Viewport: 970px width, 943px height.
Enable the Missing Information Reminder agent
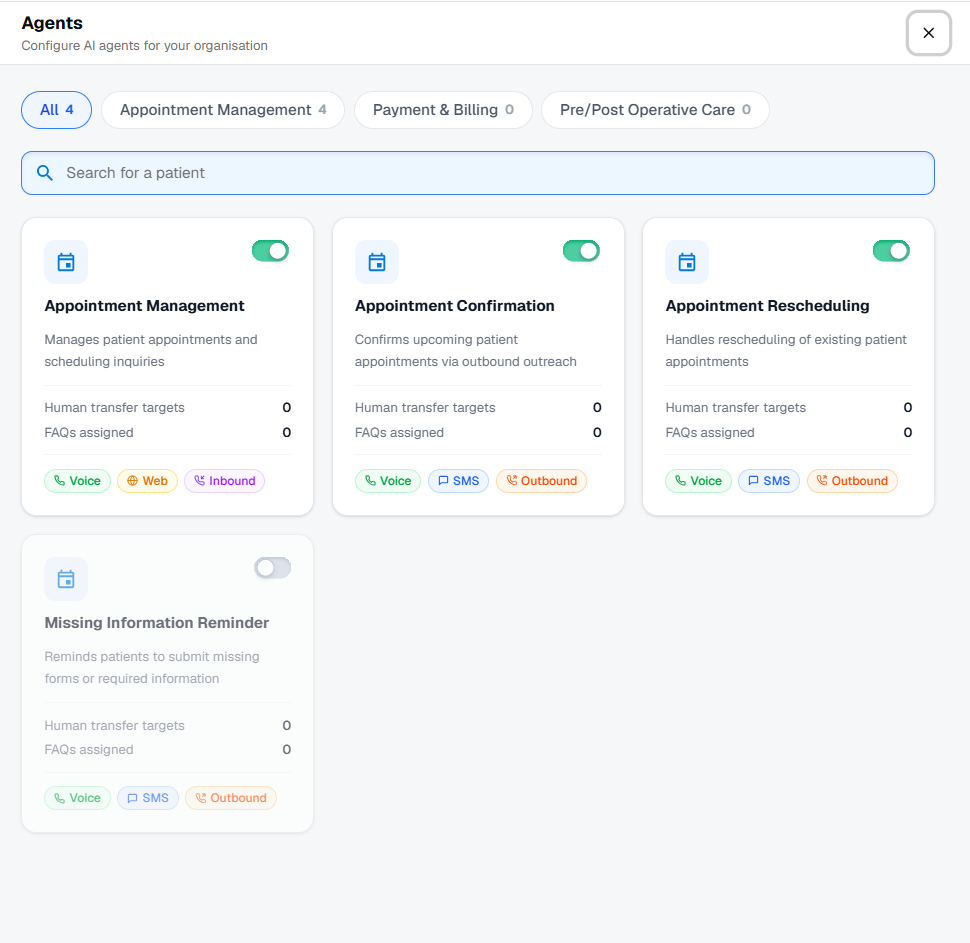[272, 568]
